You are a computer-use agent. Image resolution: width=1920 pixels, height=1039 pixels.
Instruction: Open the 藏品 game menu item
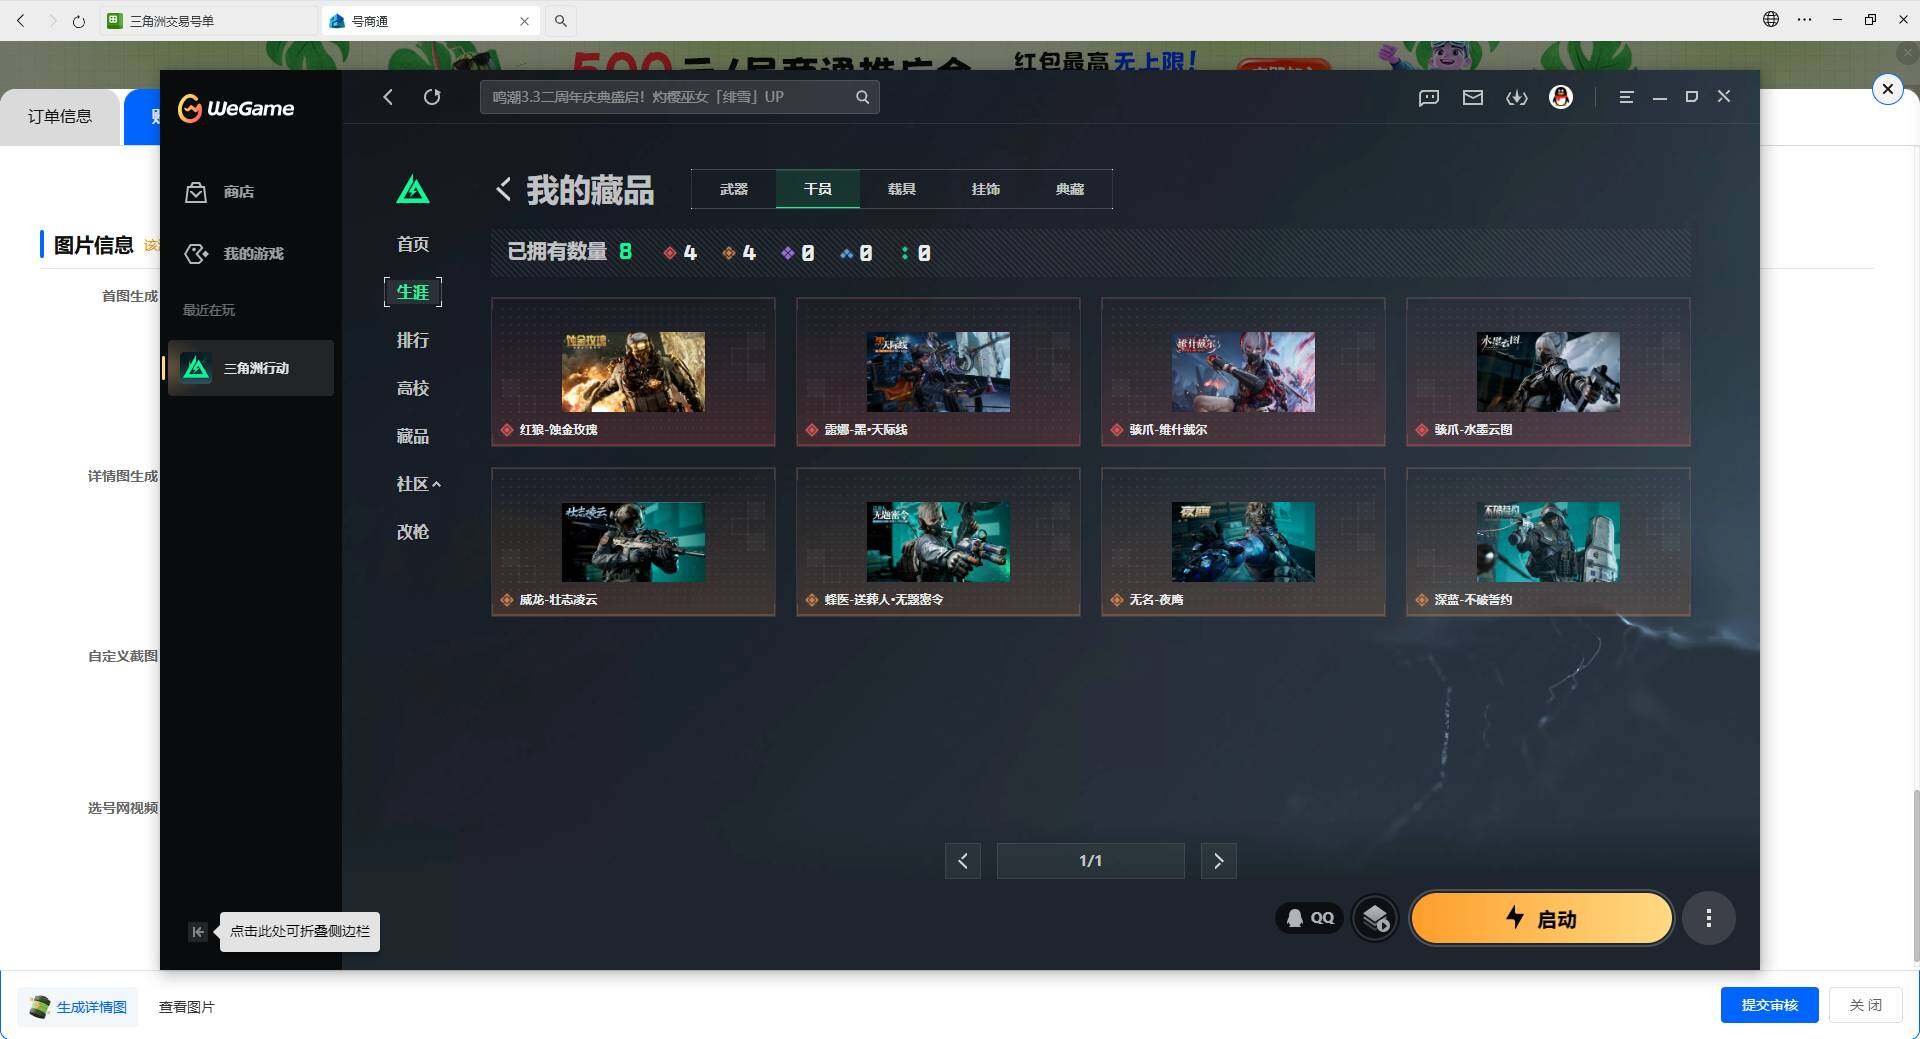click(x=413, y=436)
